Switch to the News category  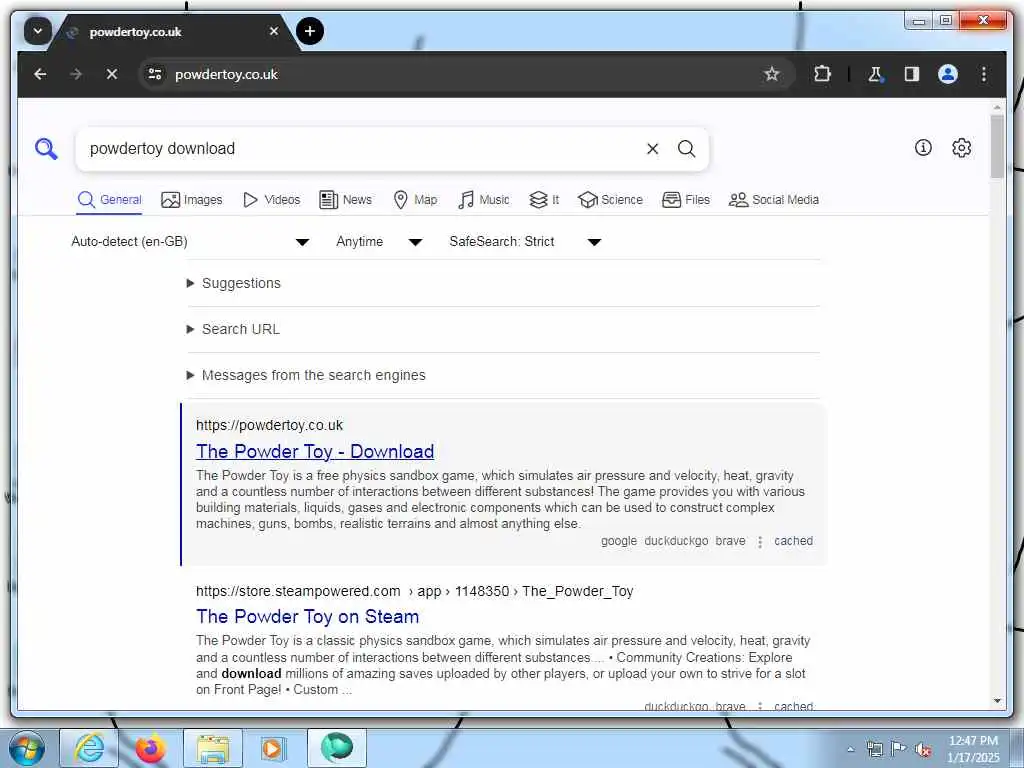tap(345, 200)
